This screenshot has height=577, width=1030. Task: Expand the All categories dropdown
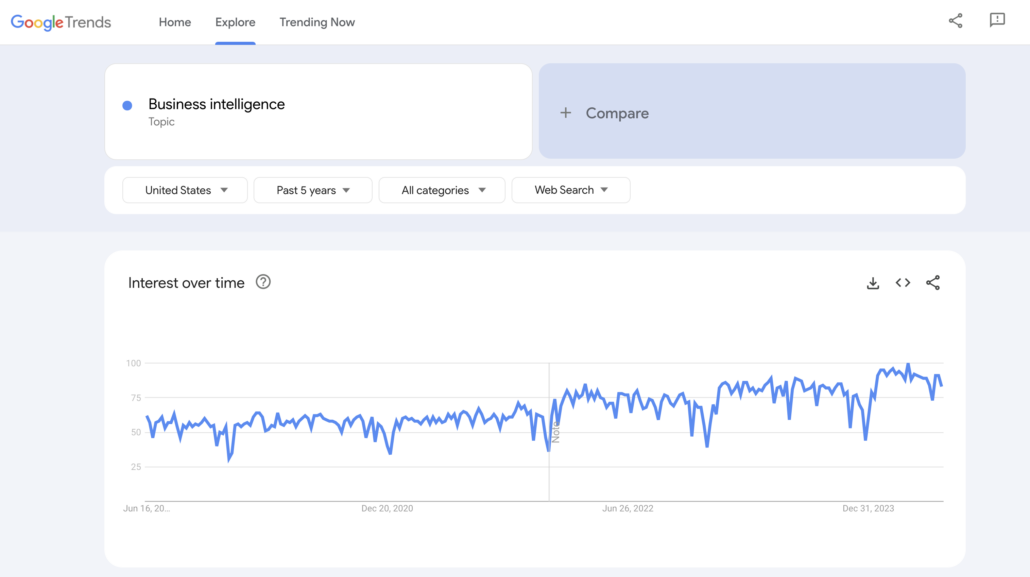click(x=442, y=190)
